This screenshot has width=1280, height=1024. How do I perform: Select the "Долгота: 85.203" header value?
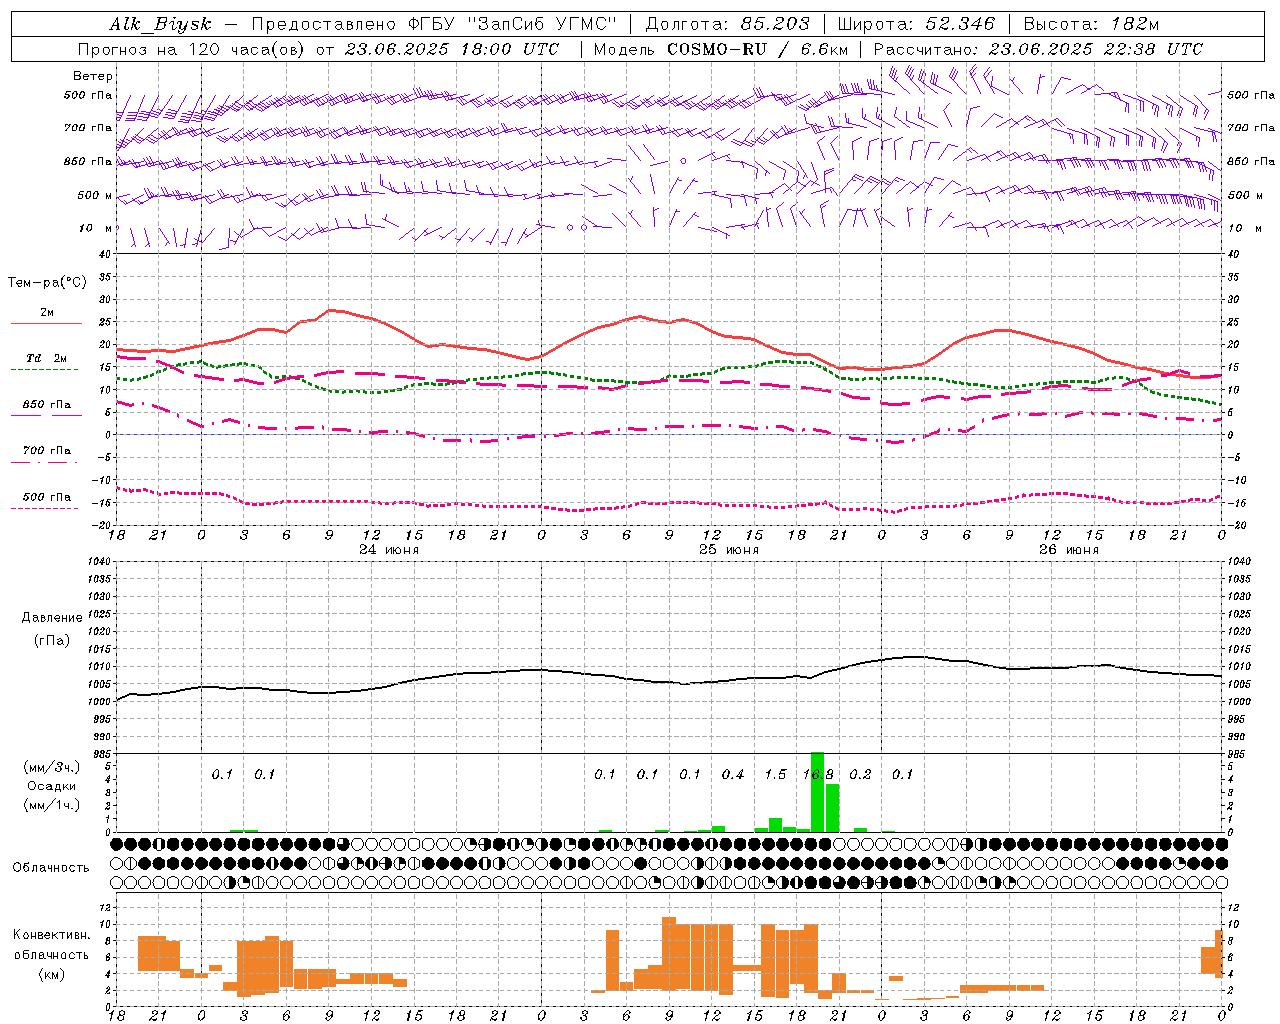tap(728, 25)
